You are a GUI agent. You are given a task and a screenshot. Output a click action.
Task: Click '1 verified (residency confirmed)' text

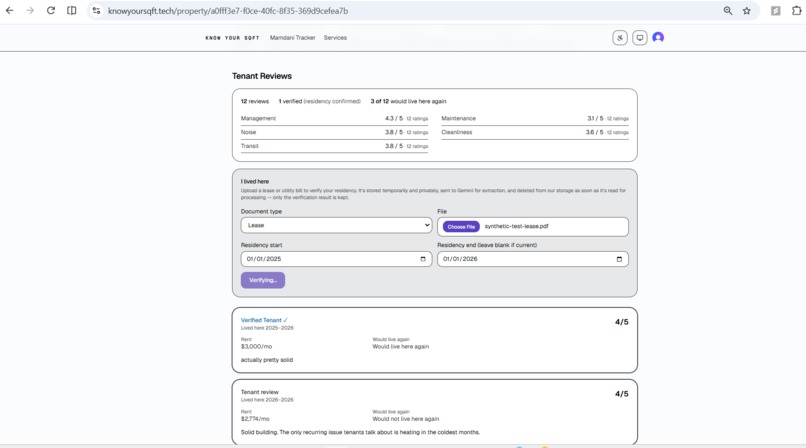[x=320, y=101]
